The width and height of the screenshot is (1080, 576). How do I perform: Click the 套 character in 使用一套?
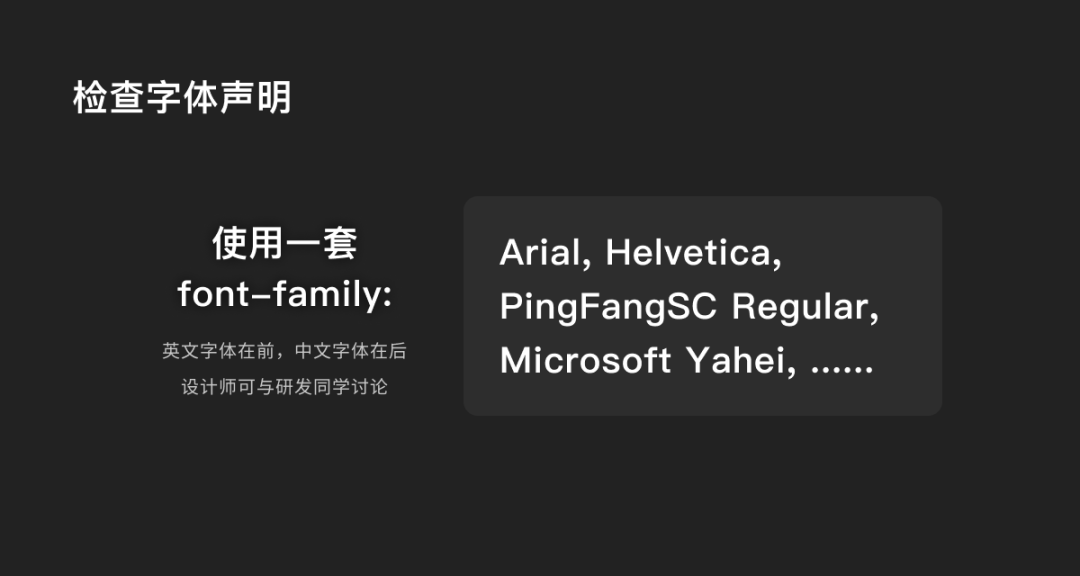[x=340, y=243]
